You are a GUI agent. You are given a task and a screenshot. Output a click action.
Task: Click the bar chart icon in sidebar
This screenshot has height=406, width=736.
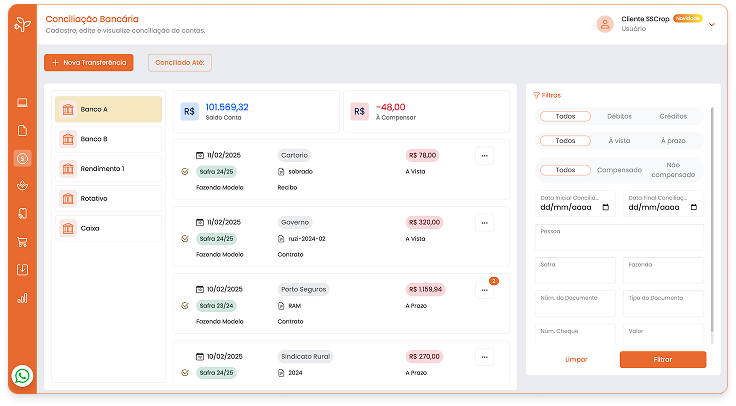pos(22,297)
